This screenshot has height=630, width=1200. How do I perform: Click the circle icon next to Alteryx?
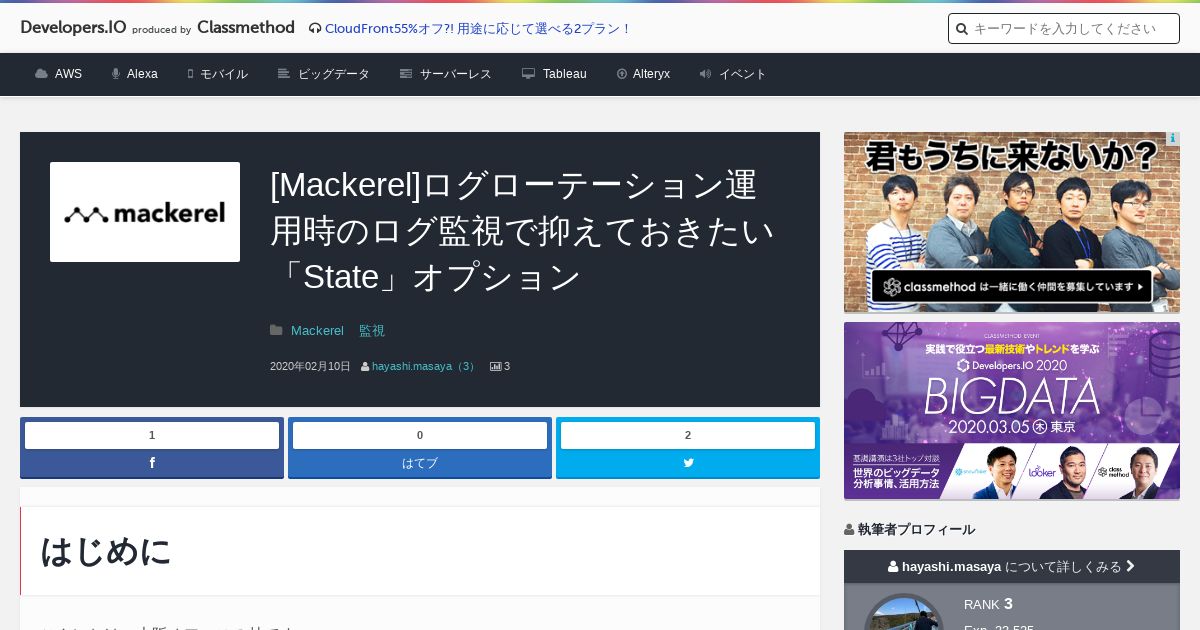(622, 74)
